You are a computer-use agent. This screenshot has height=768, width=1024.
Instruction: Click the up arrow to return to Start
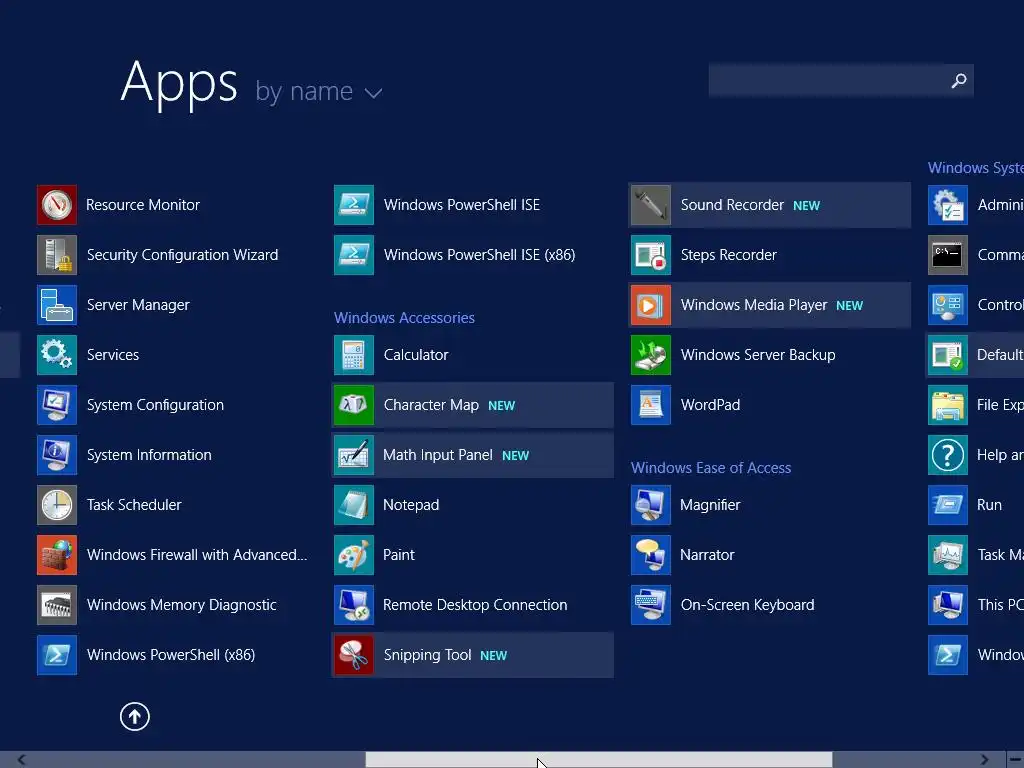(135, 716)
